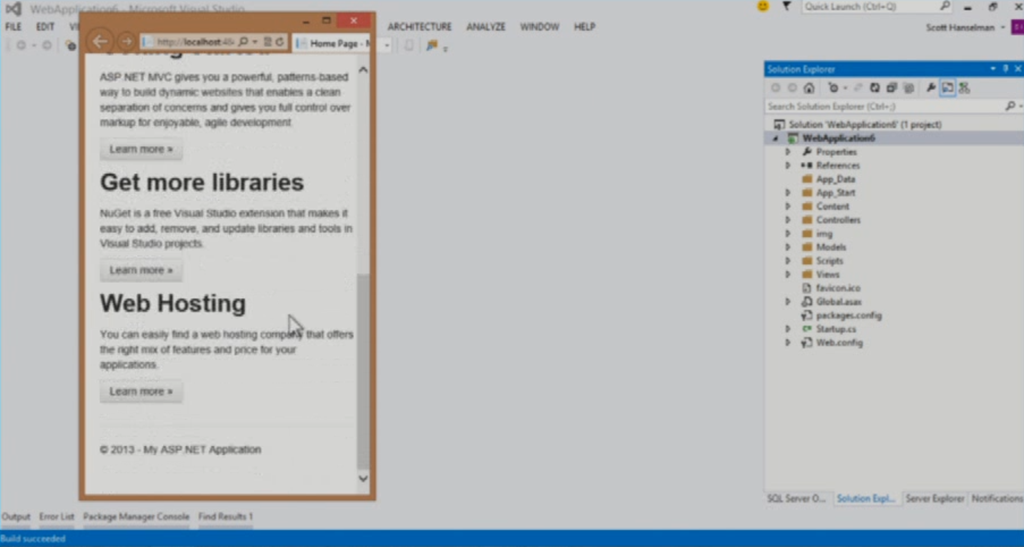Image resolution: width=1024 pixels, height=547 pixels.
Task: Click Visual Studio toolbar Navigate Backward icon
Action: click(21, 46)
